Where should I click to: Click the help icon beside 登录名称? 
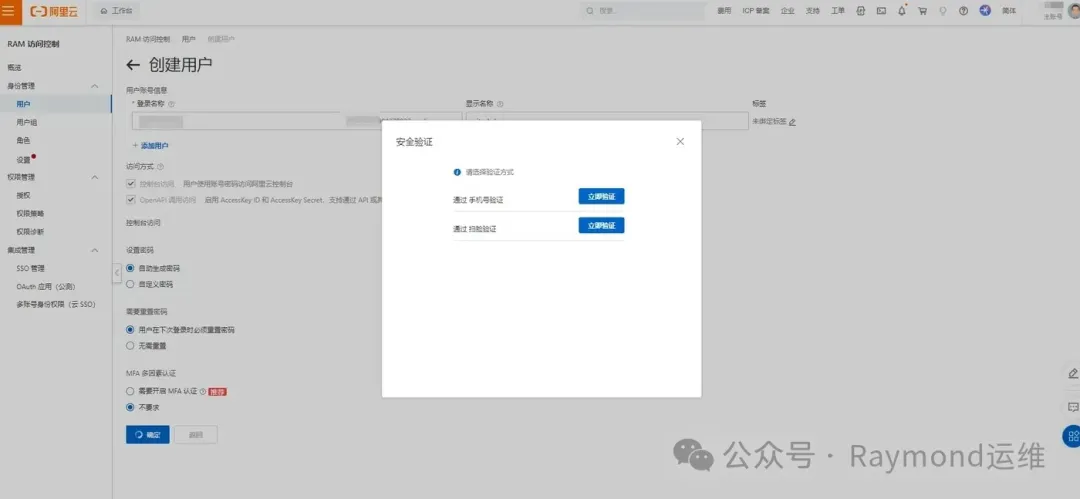172,104
